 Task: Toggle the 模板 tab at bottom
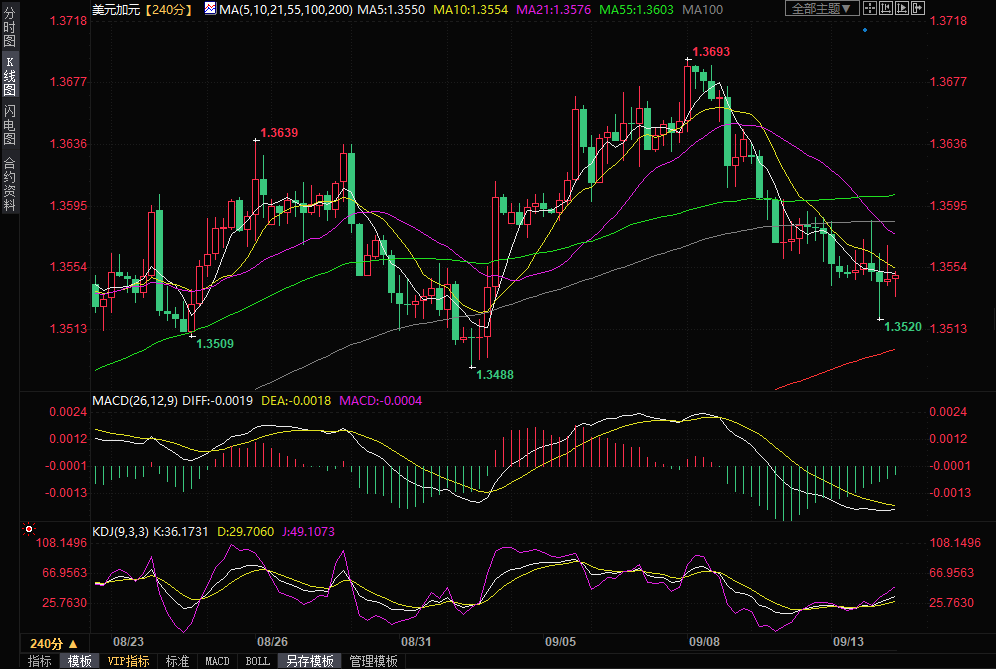80,661
